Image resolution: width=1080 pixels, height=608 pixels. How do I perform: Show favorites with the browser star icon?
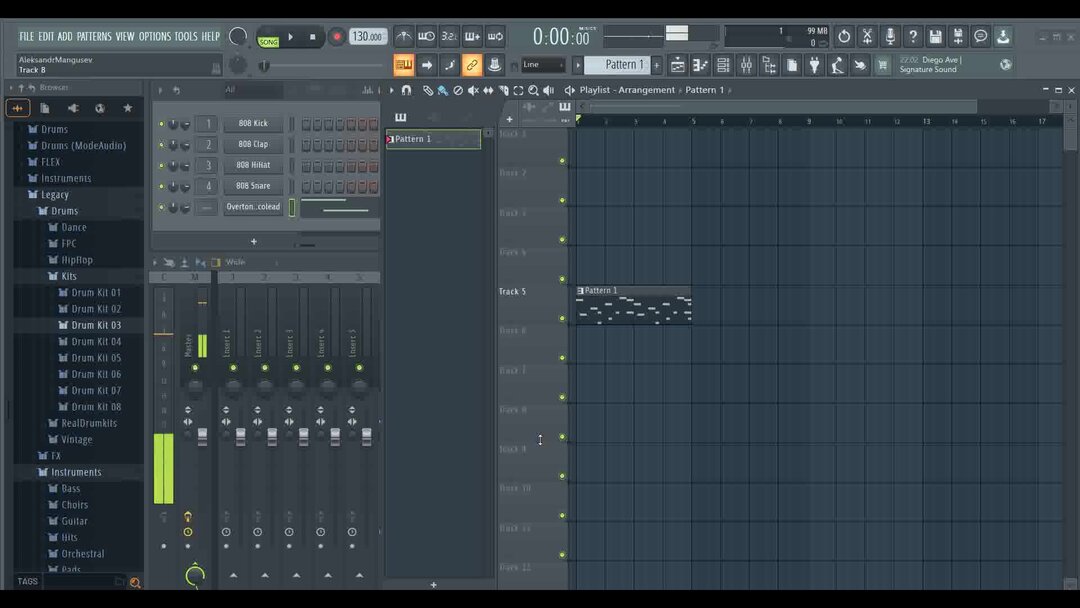point(127,108)
